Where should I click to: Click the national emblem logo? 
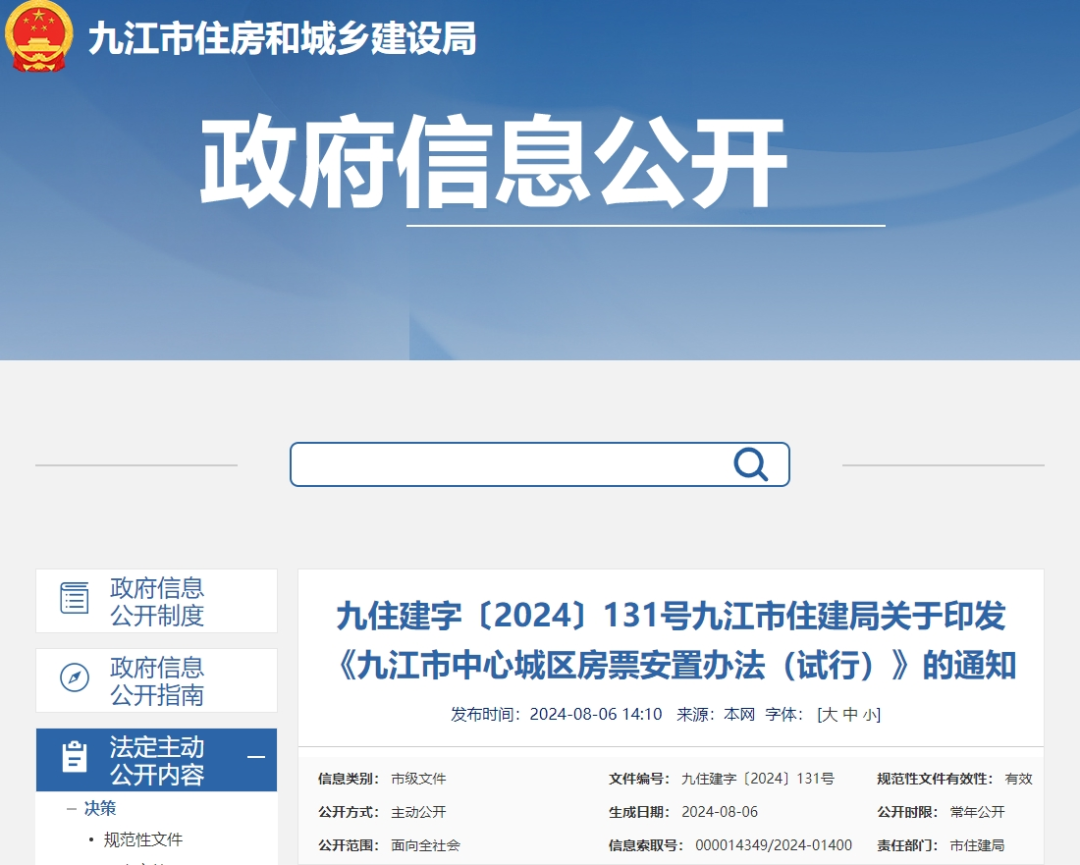[x=39, y=37]
